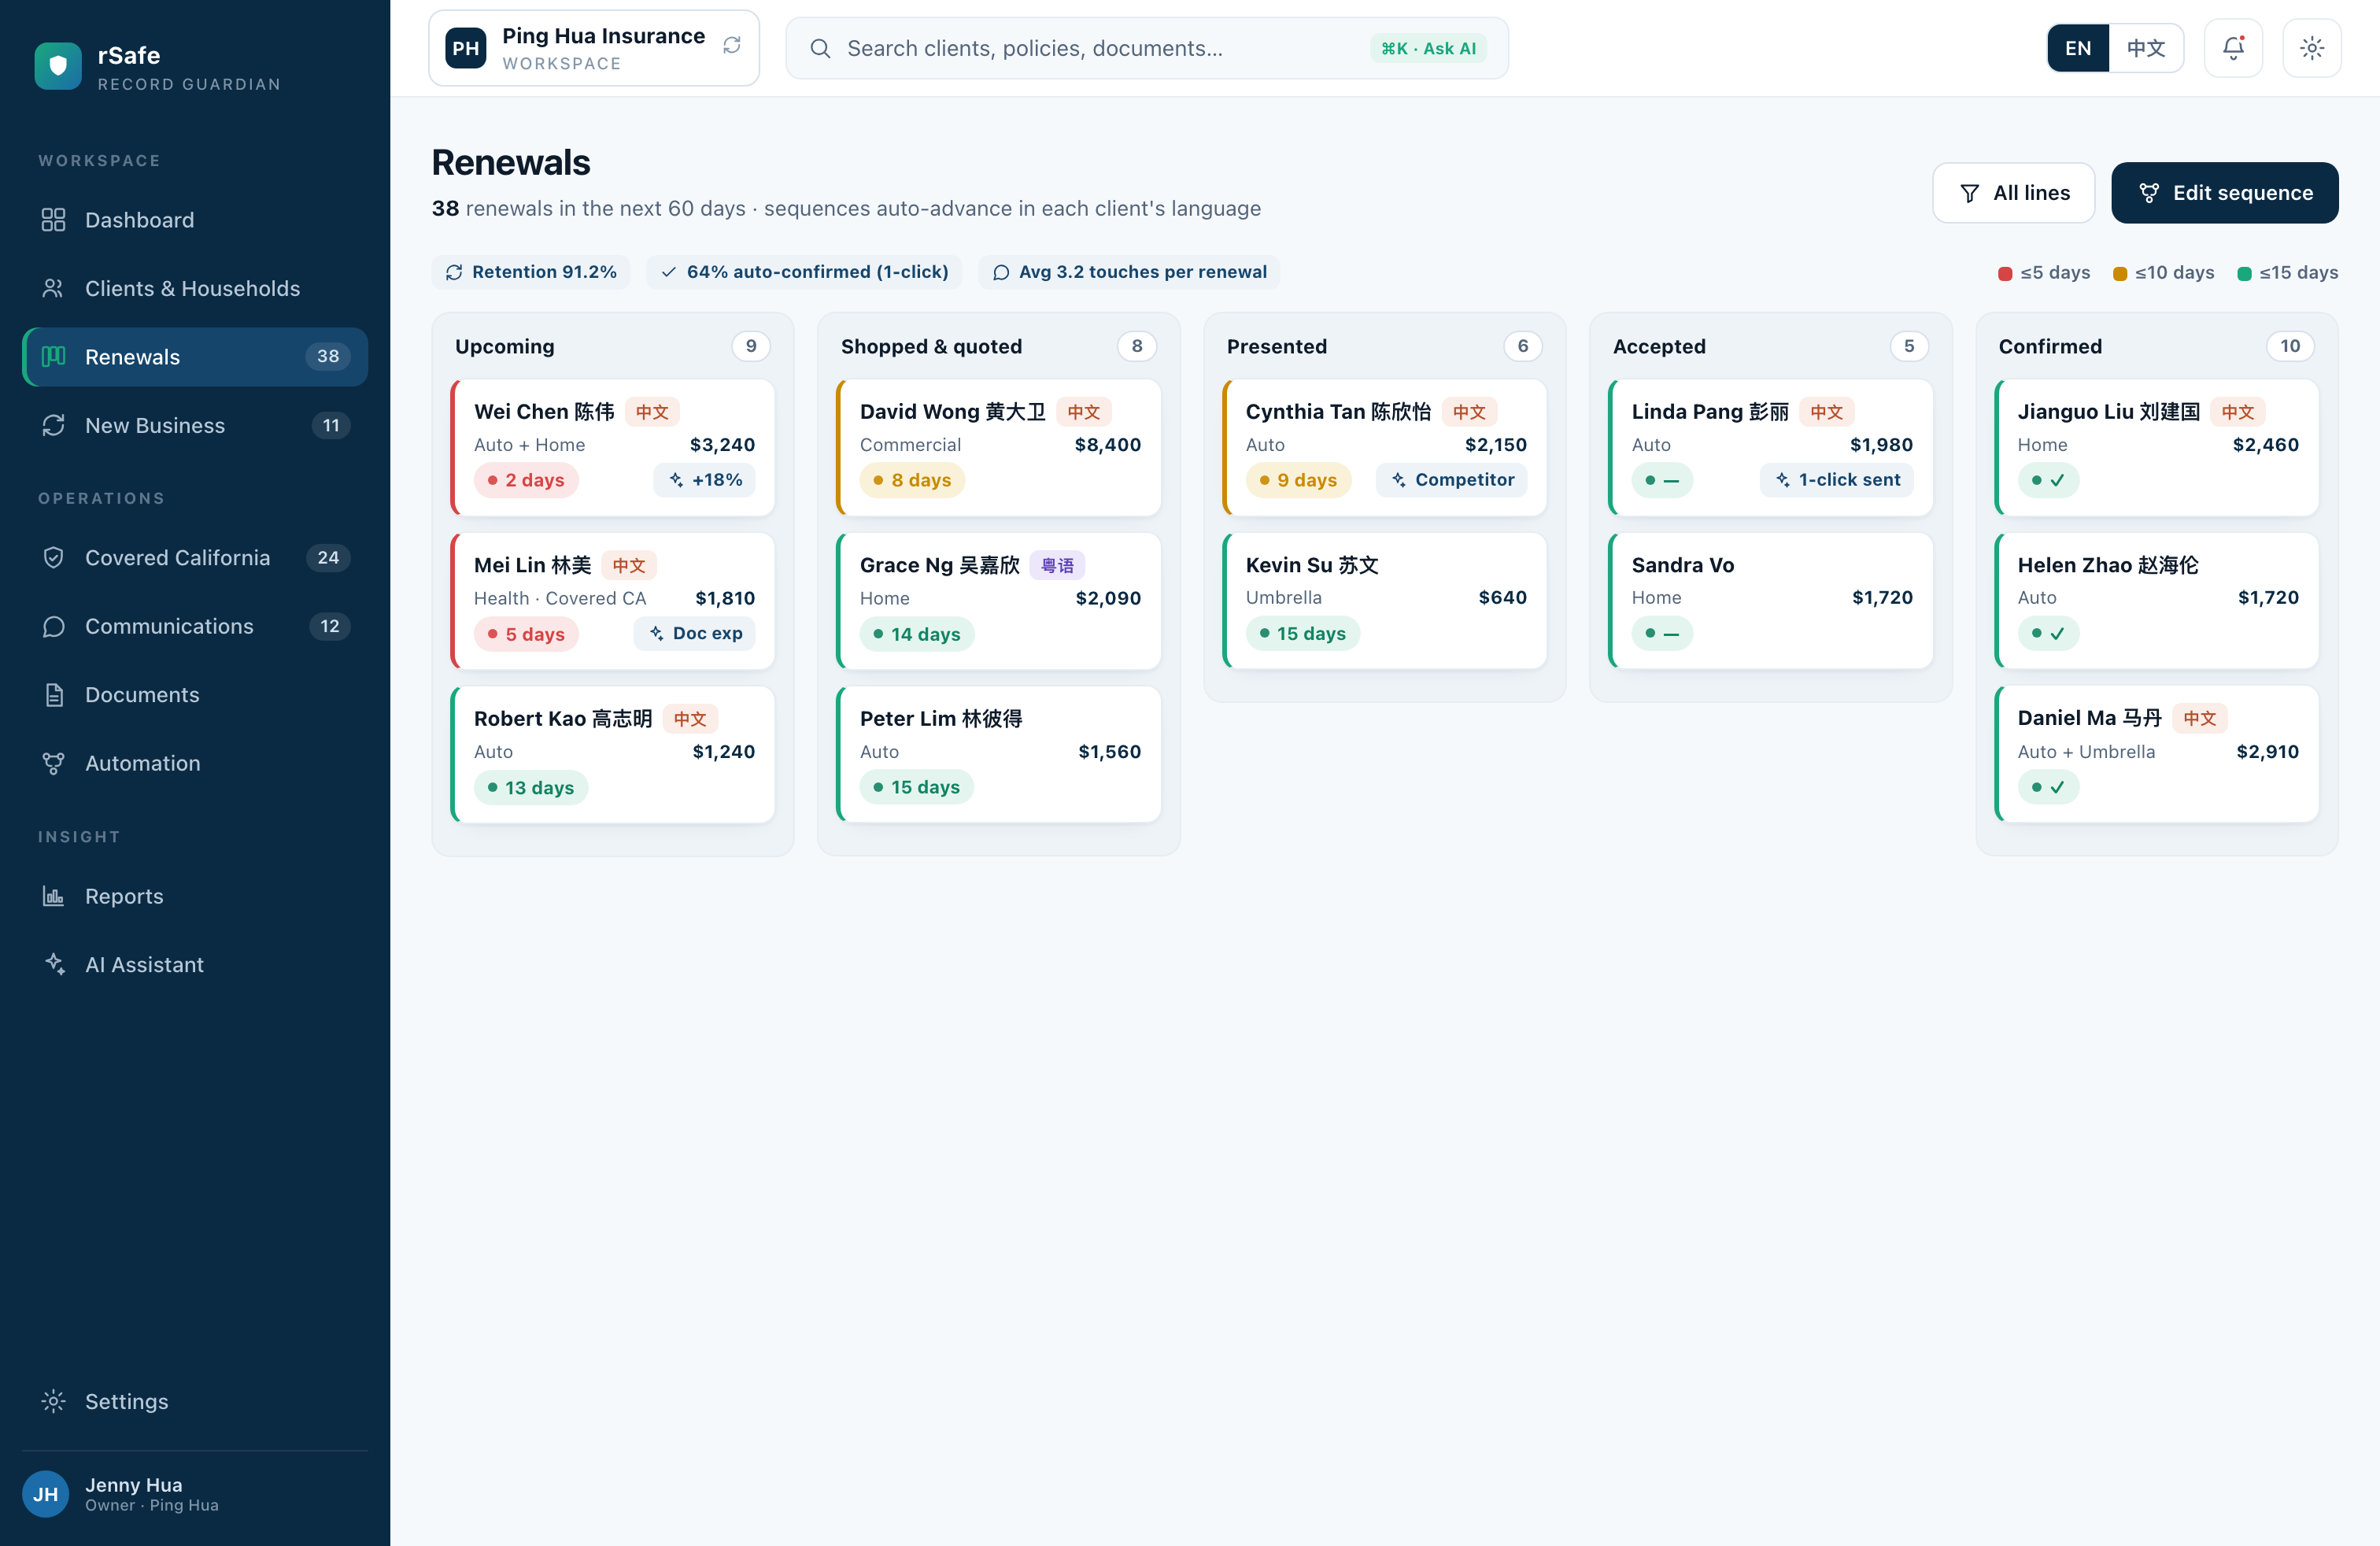Click the 64% auto-confirmed chip
2380x1546 pixels.
804,272
